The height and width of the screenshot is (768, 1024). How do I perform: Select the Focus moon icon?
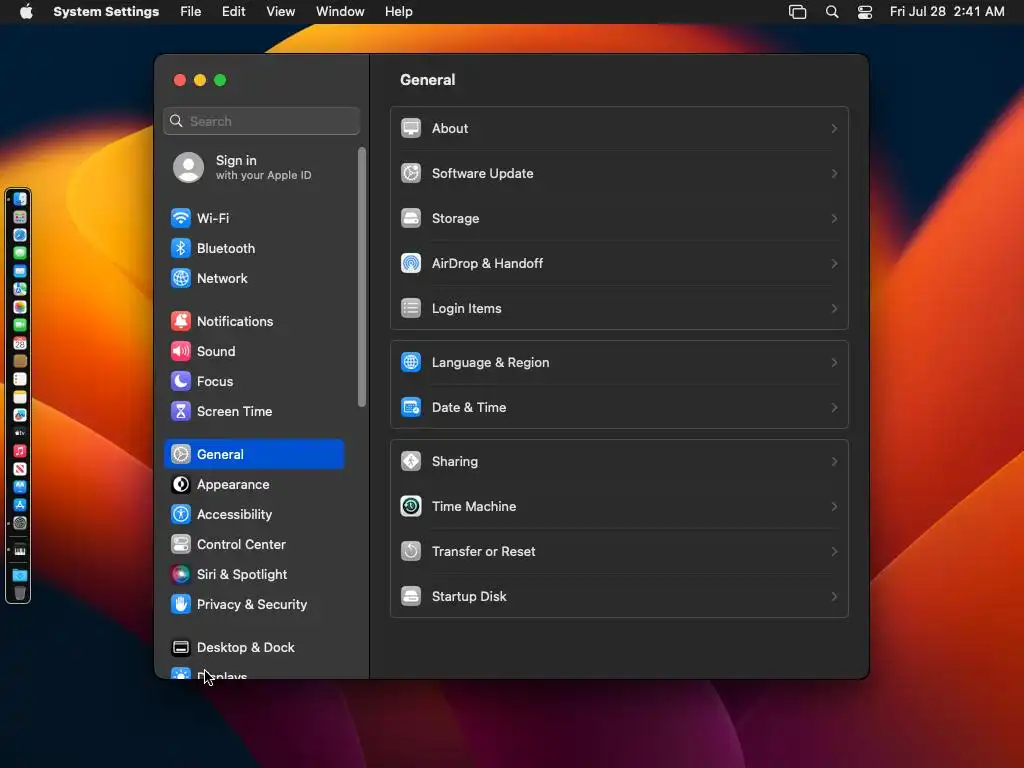click(x=181, y=381)
